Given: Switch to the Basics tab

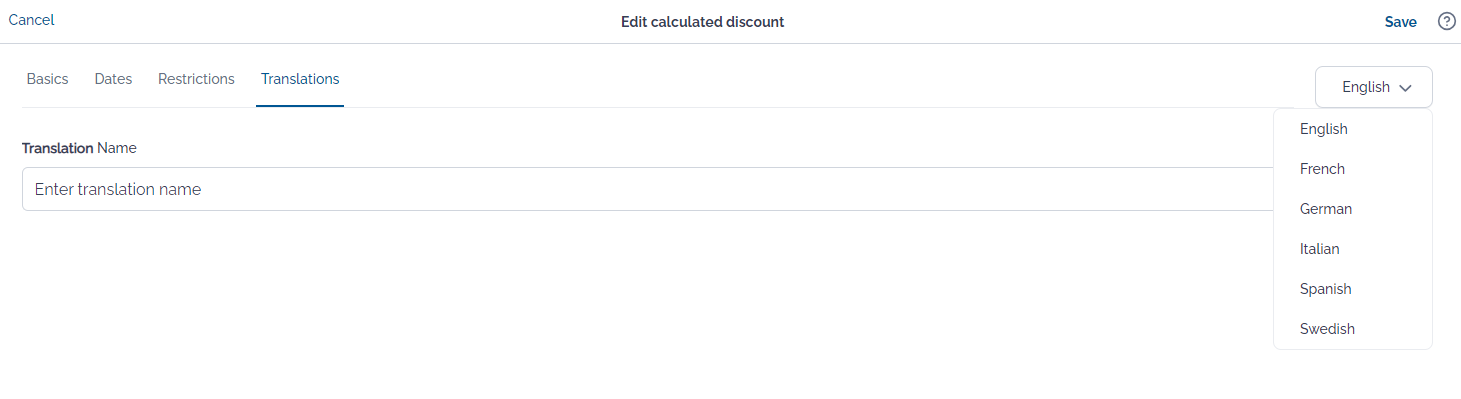Looking at the screenshot, I should pyautogui.click(x=47, y=79).
